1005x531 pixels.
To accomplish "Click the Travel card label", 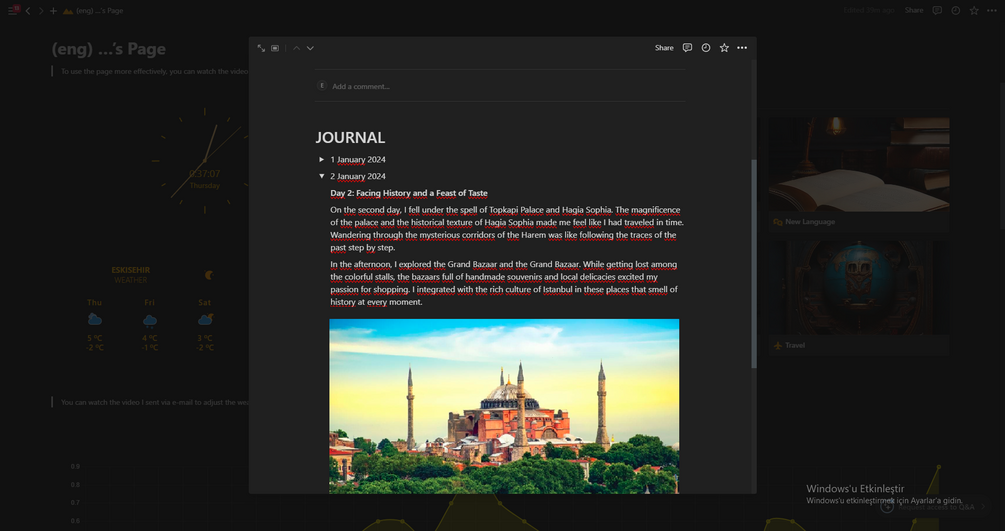I will point(795,345).
